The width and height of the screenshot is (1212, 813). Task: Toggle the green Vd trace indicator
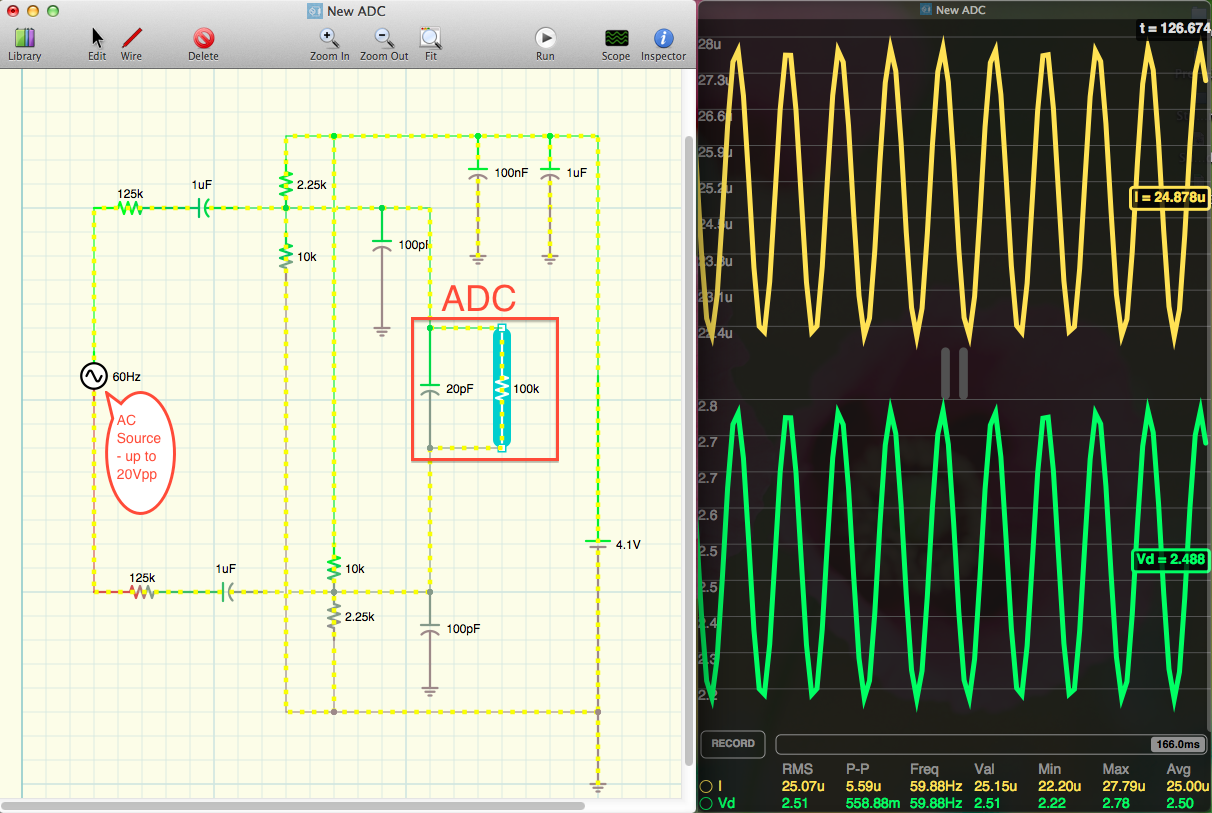click(x=706, y=803)
